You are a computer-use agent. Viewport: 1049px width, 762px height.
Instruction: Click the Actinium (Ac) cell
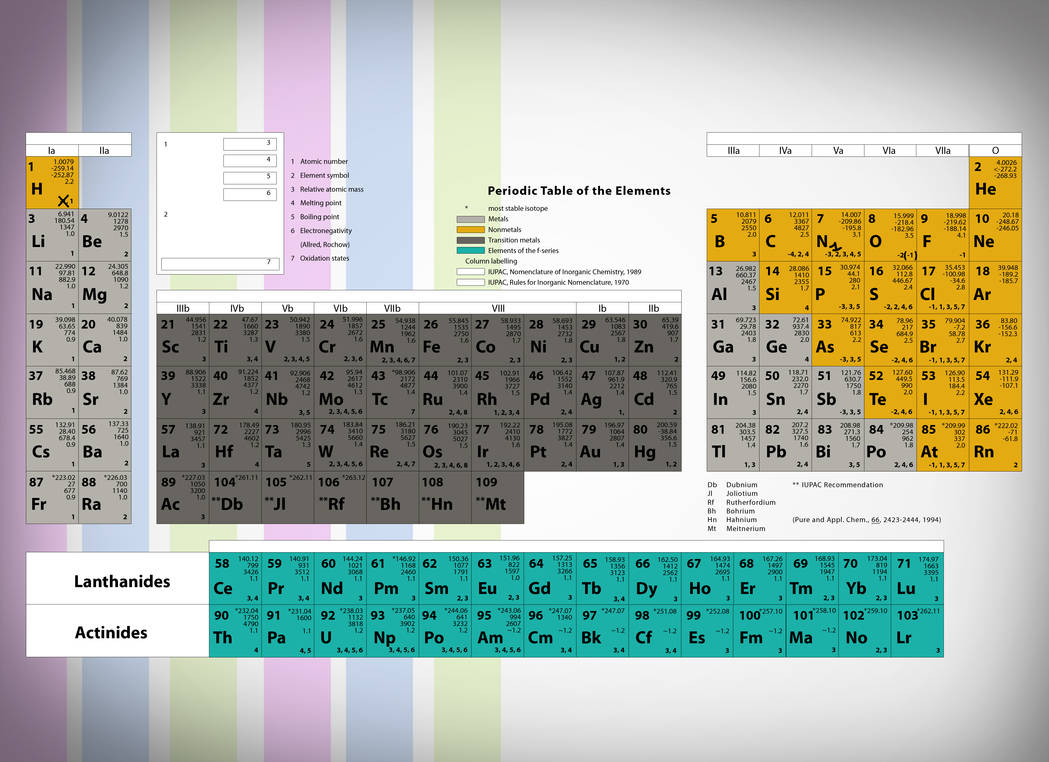coord(183,498)
